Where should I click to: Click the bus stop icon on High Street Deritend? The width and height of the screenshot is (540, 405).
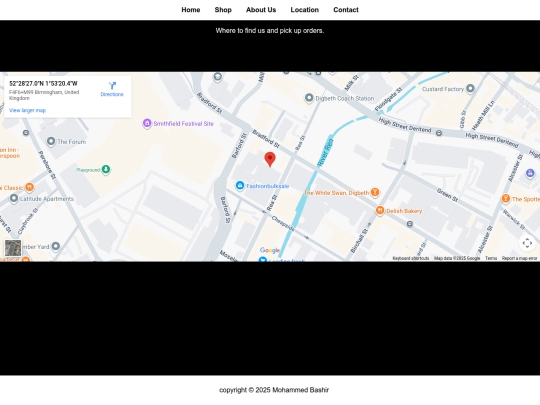coord(439,133)
